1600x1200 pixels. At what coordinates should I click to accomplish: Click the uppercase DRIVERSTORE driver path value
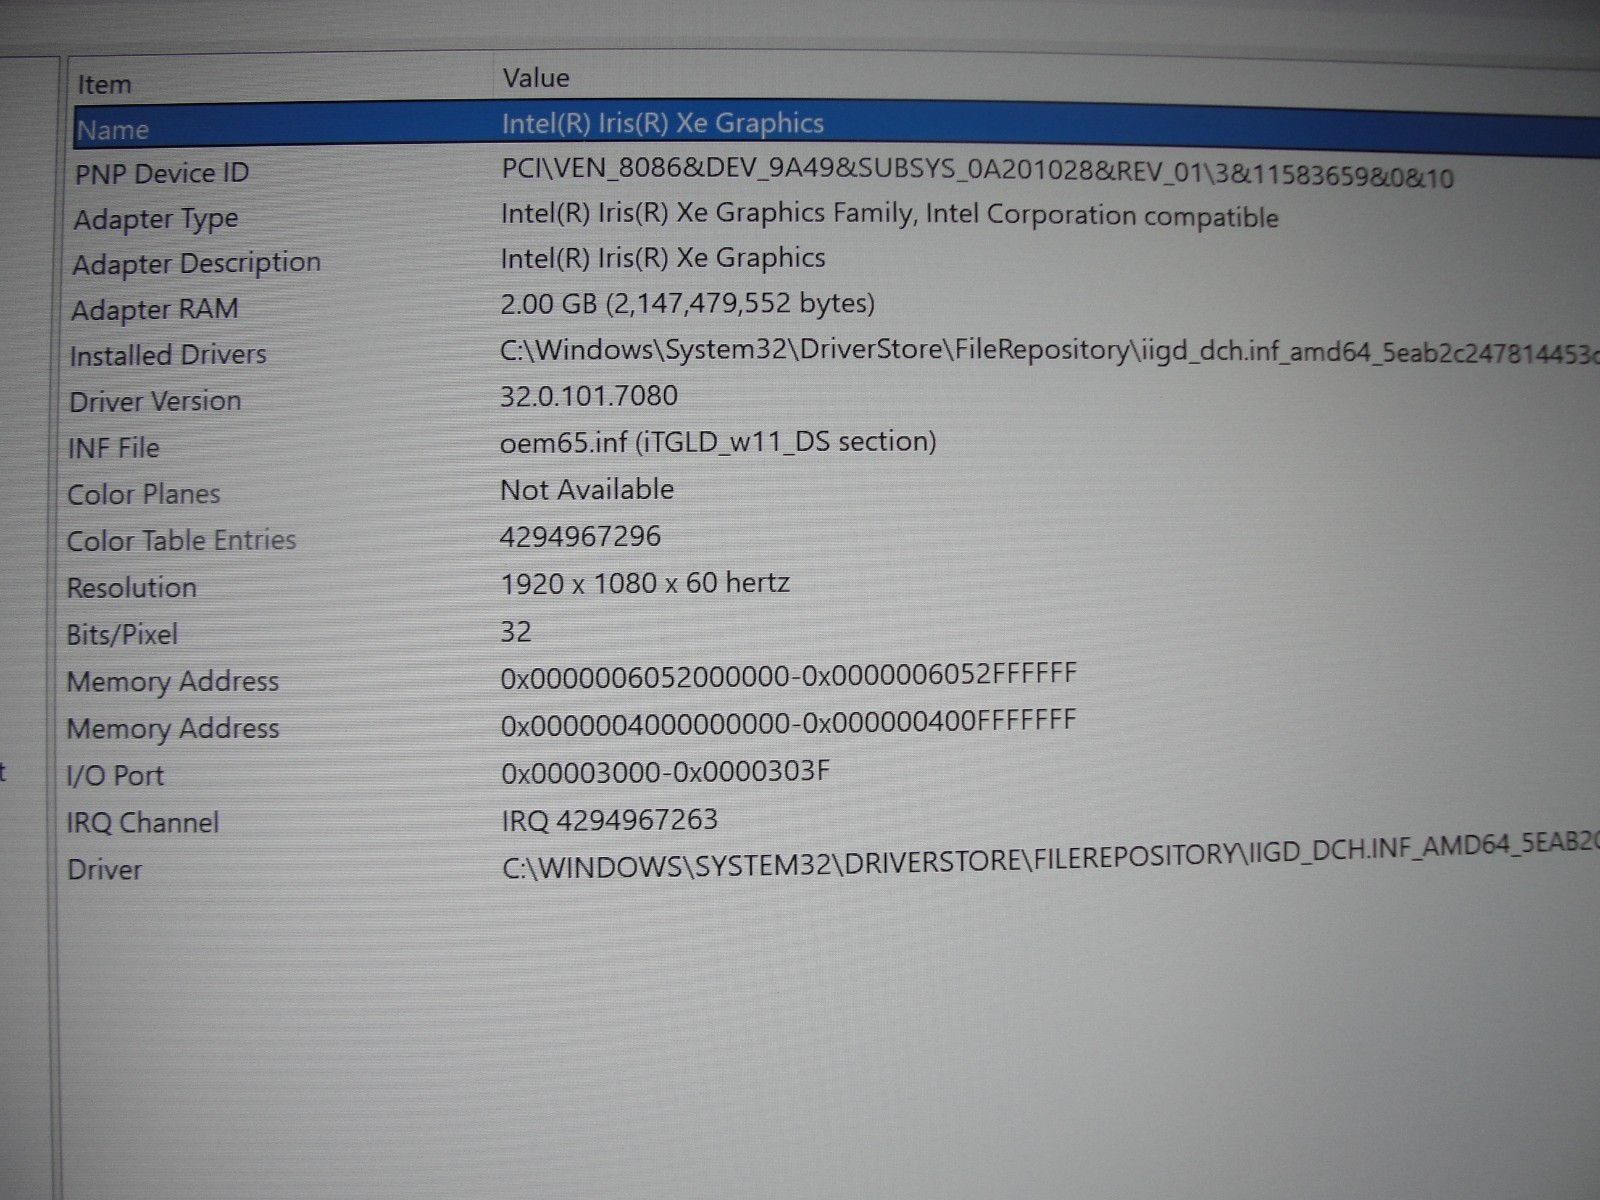(1050, 857)
